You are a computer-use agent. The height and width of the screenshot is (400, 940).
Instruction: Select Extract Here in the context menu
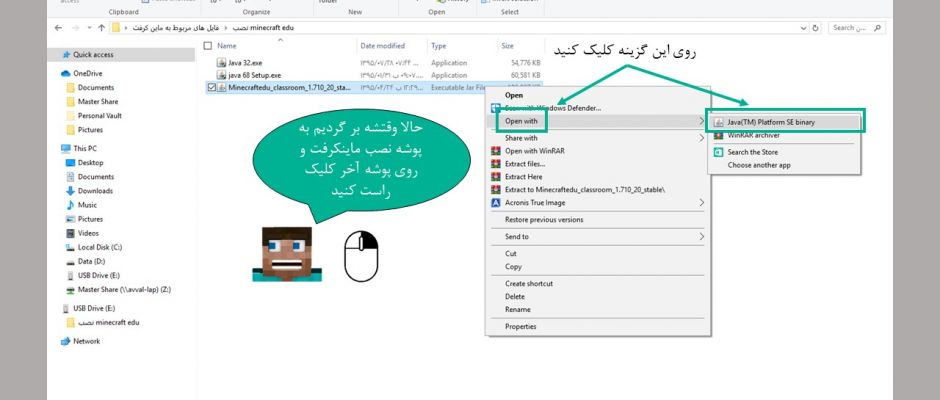click(x=526, y=176)
